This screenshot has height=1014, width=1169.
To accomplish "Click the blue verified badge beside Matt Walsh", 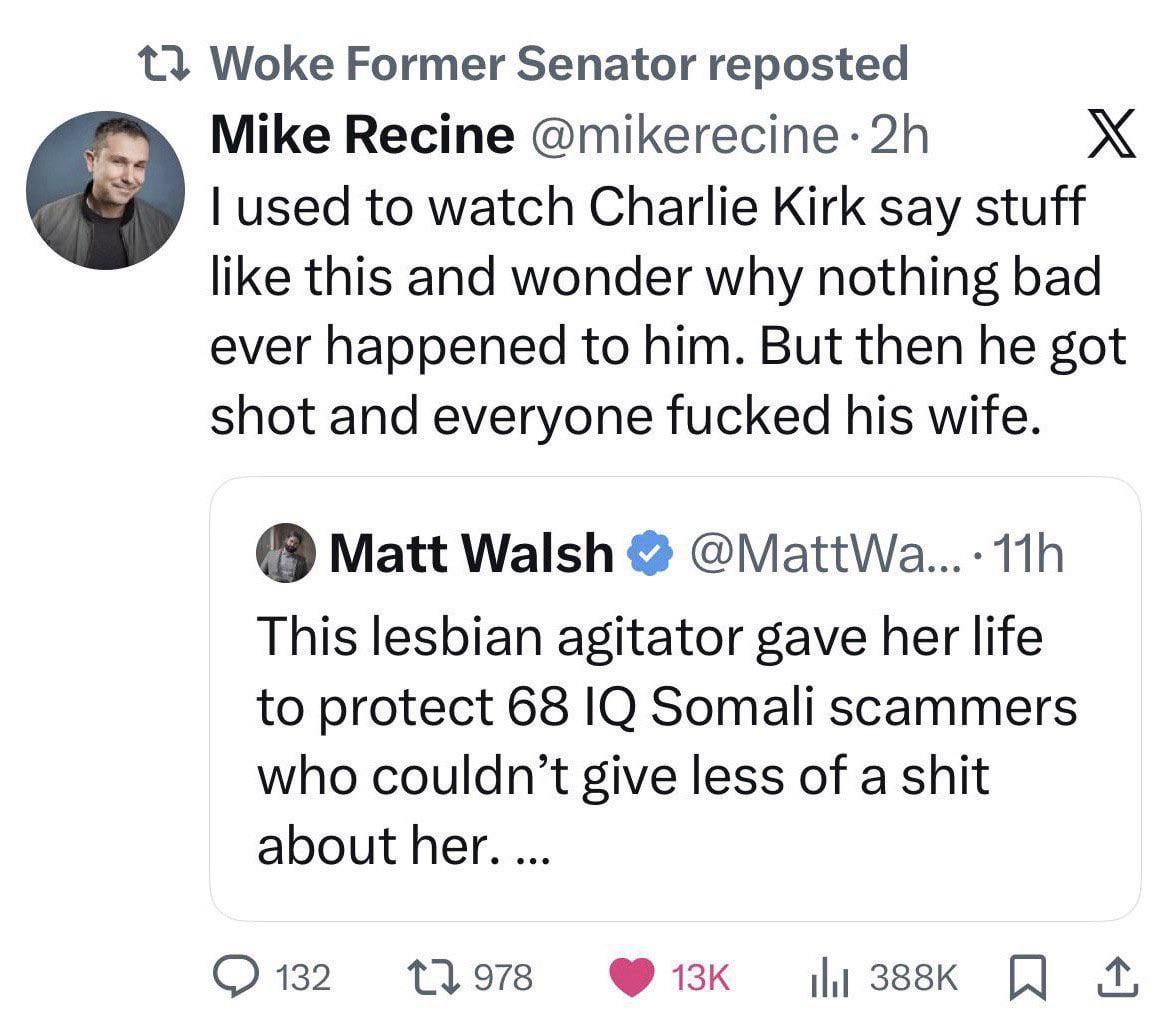I will pos(647,553).
